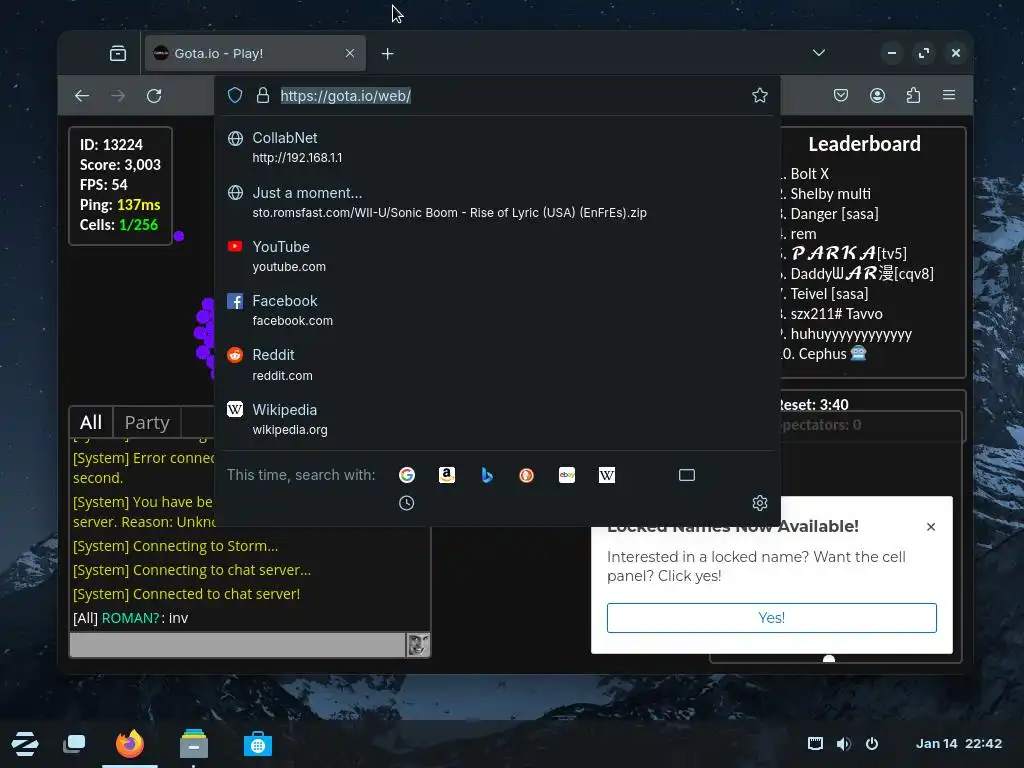
Task: Click the Score: 3,003 stat
Action: coord(120,165)
